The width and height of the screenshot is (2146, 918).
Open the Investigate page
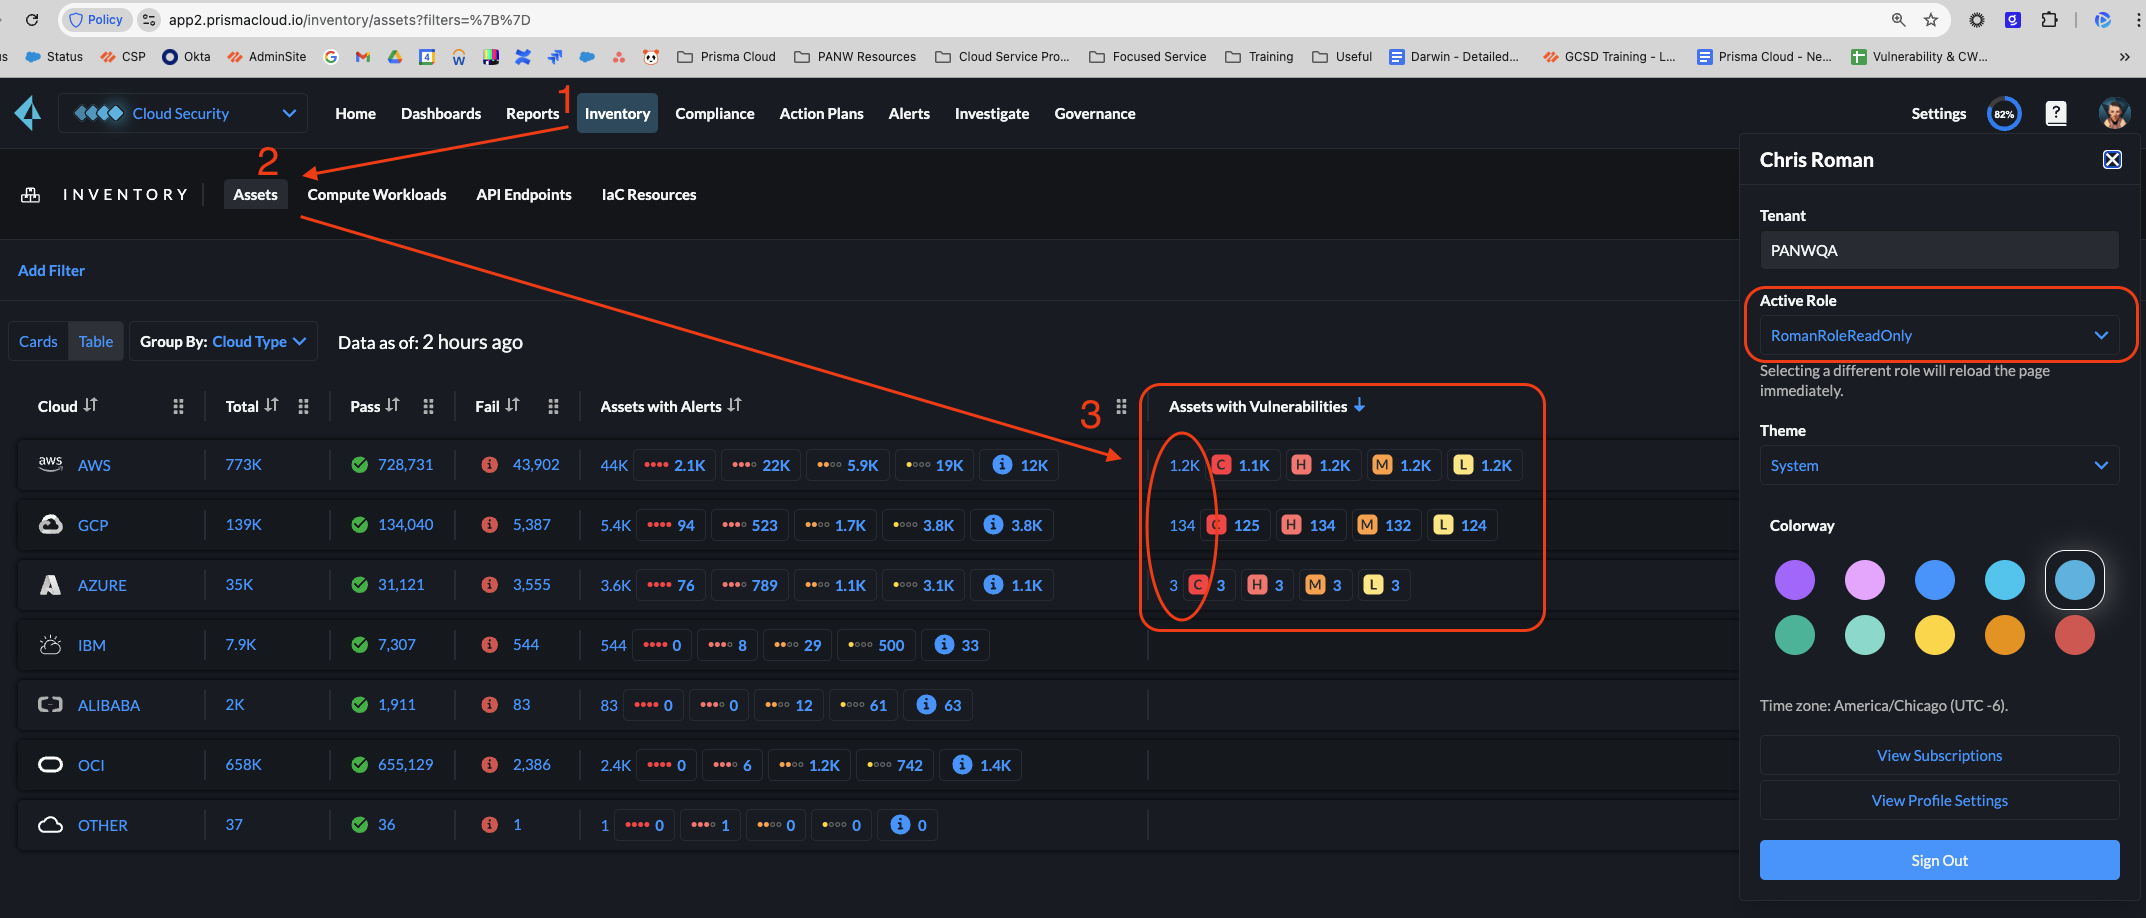point(992,113)
